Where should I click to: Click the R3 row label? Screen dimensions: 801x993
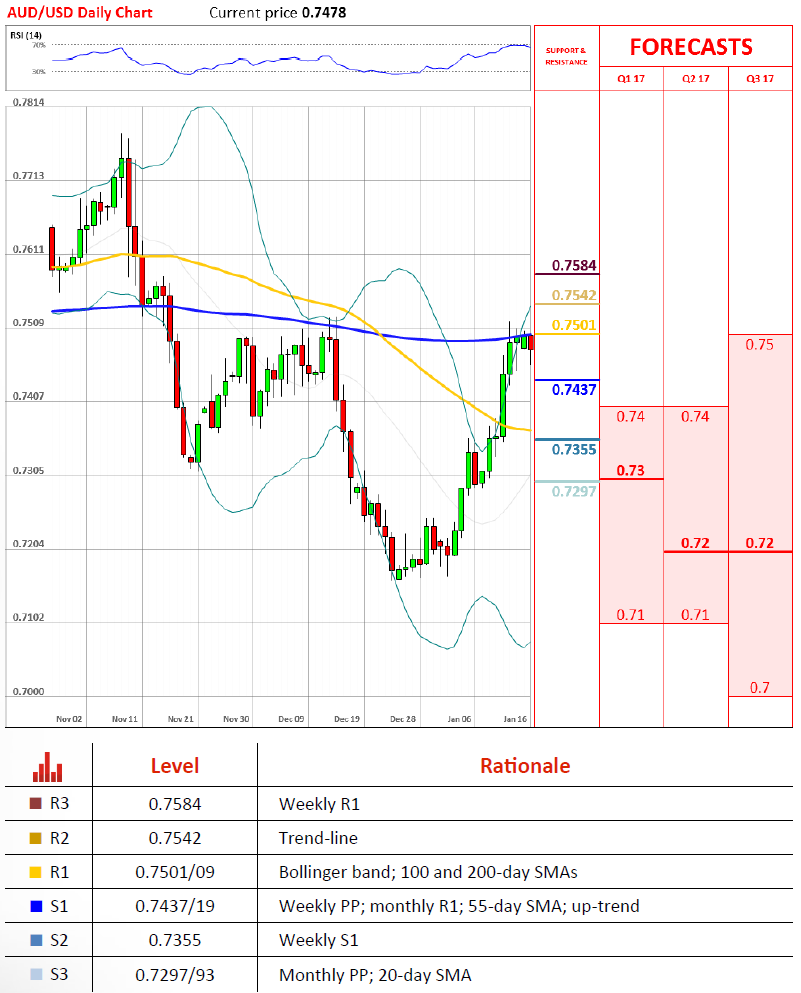pyautogui.click(x=60, y=804)
